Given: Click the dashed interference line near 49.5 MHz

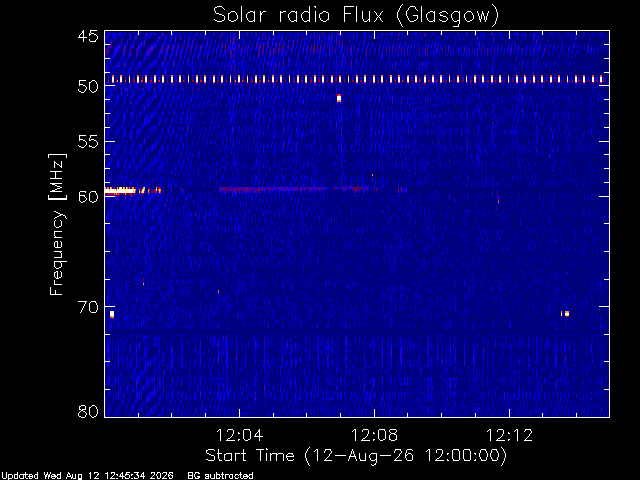Looking at the screenshot, I should tap(357, 79).
